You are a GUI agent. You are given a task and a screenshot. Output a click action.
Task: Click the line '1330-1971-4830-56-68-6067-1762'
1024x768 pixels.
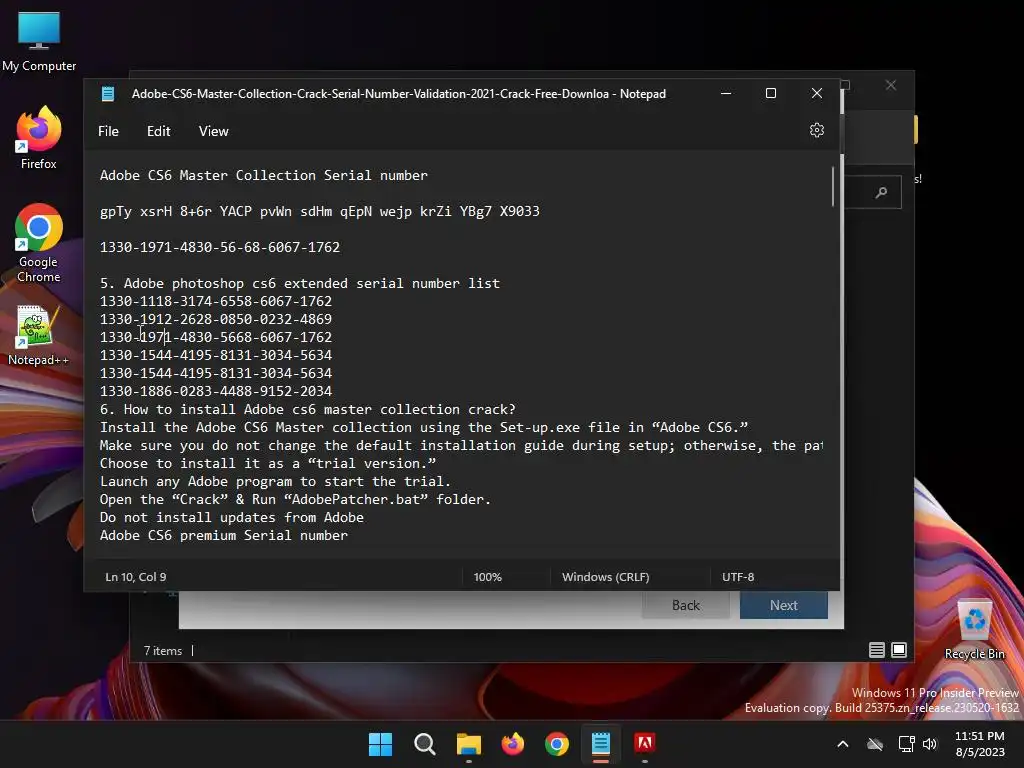[x=220, y=248]
